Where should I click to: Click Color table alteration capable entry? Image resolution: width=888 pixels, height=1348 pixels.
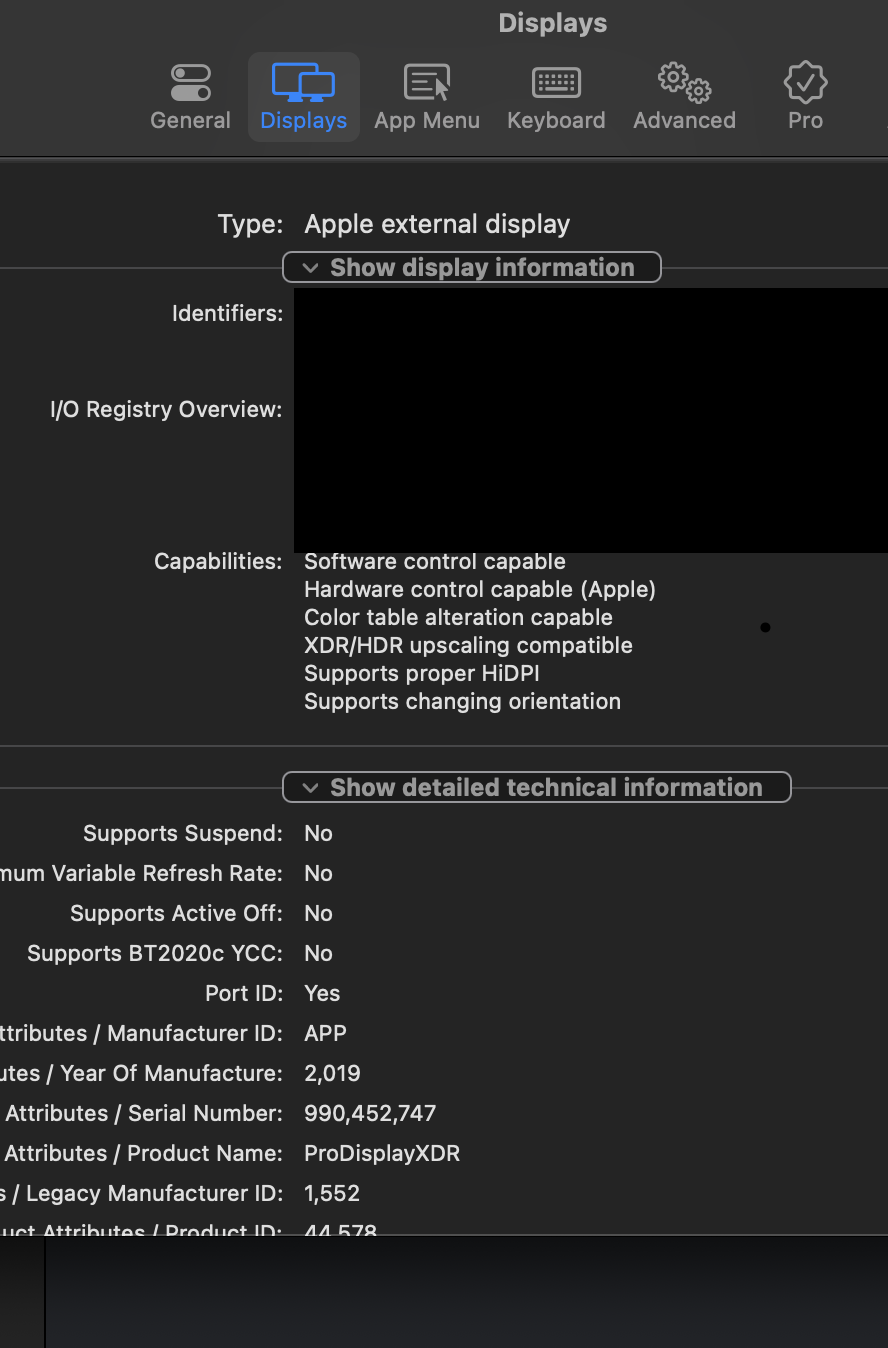coord(458,618)
